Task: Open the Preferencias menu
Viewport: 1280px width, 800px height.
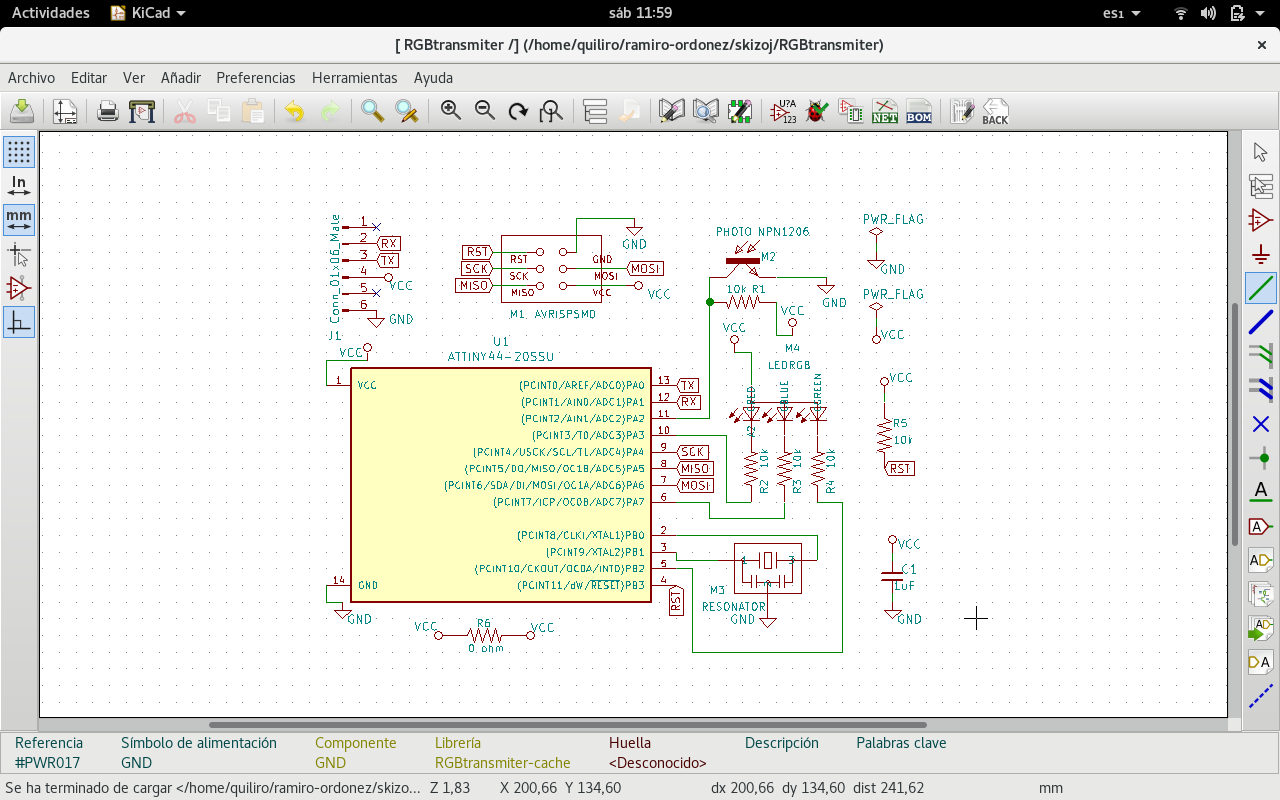Action: (256, 78)
